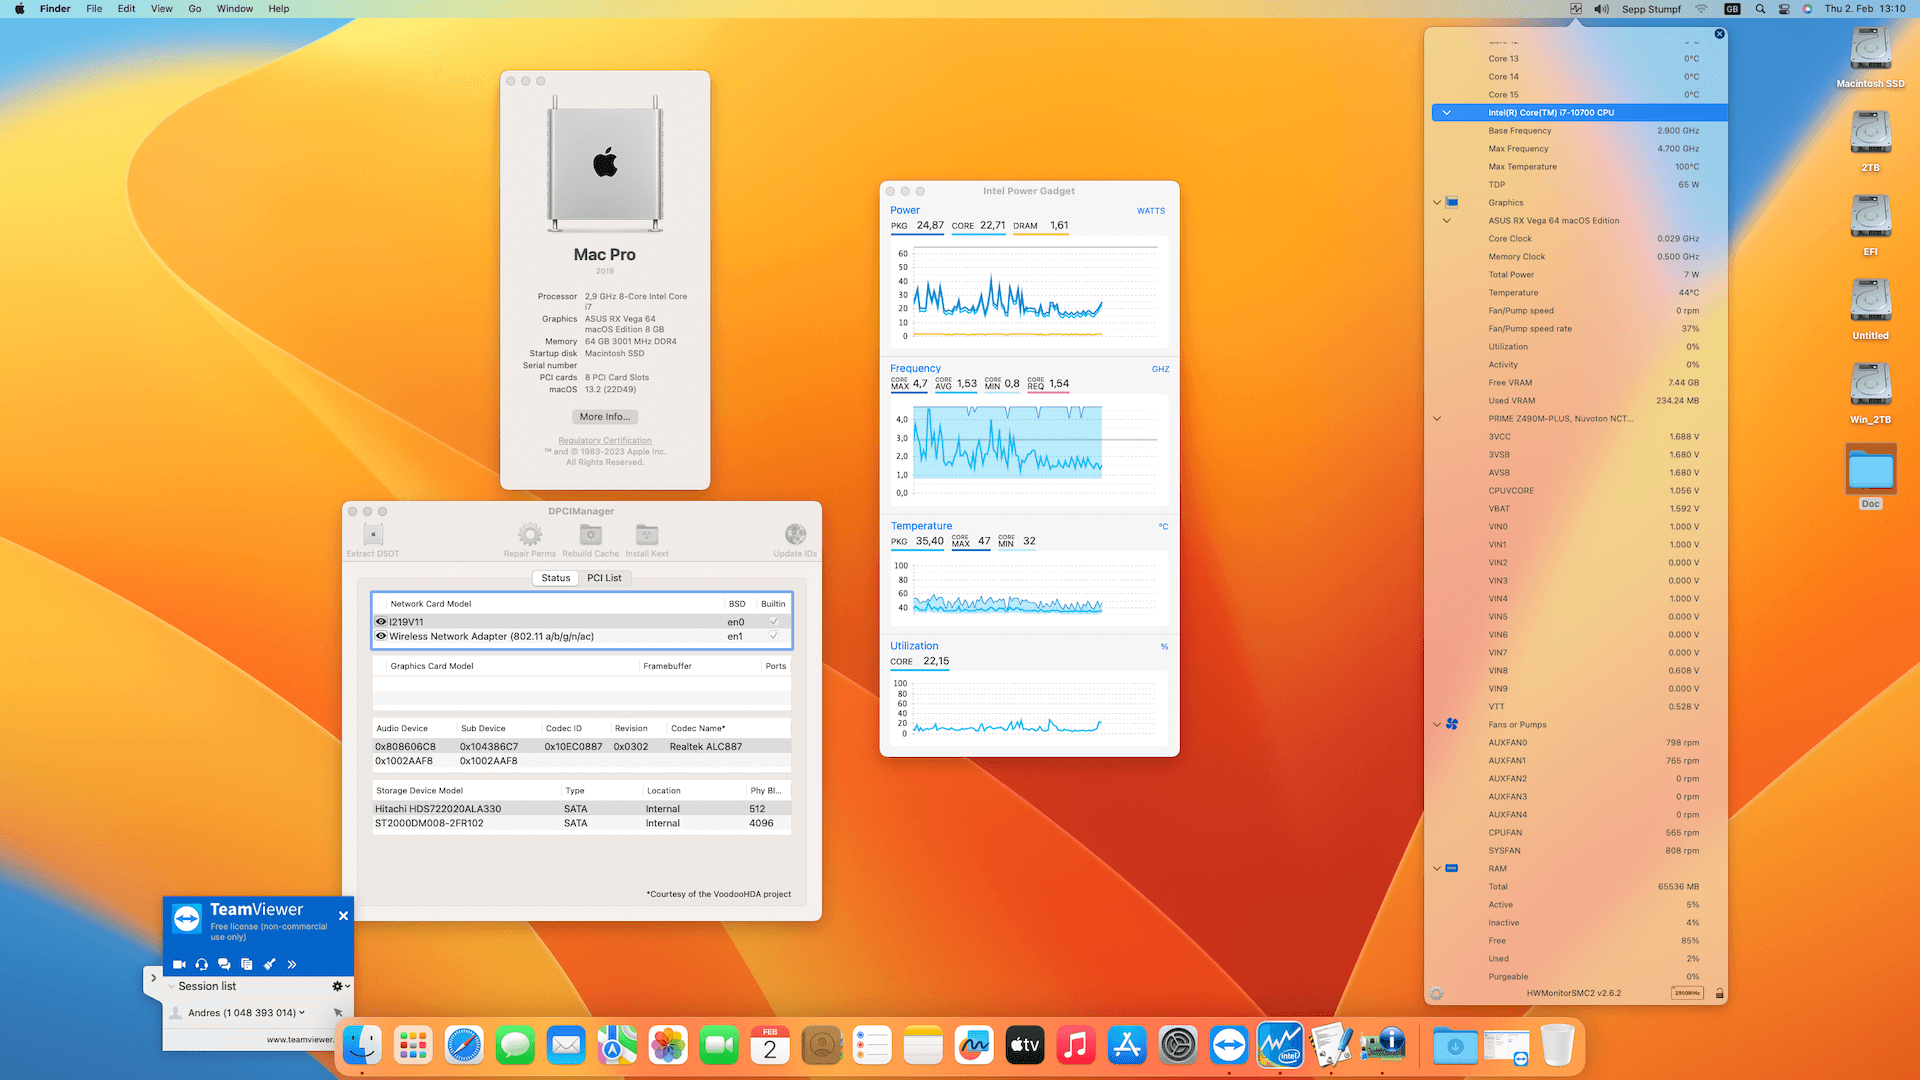Click the Rebuild Cache icon in DPCIManager
The height and width of the screenshot is (1080, 1920).
[591, 534]
